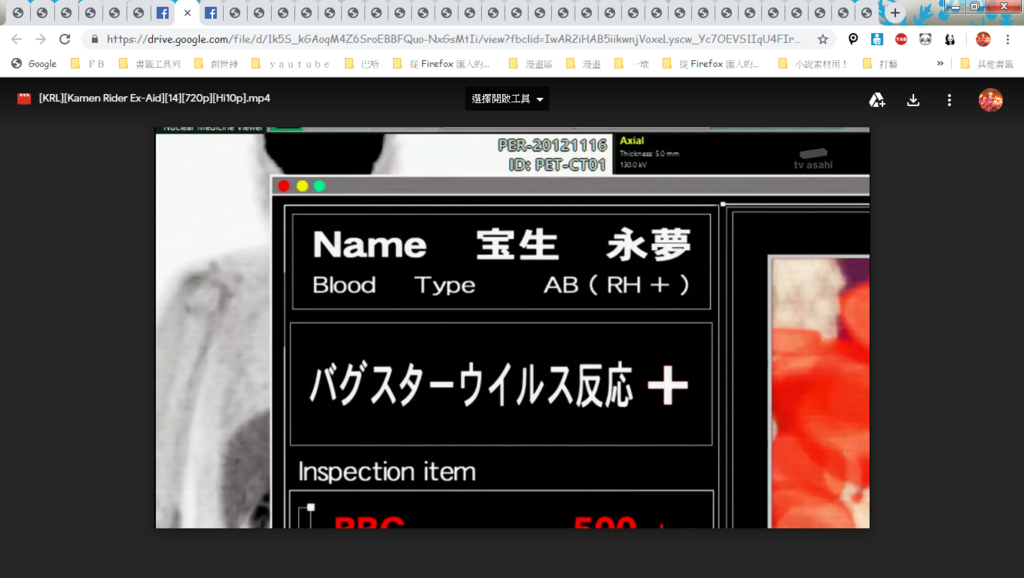Open the 小說素材用！ bookmark folder
The height and width of the screenshot is (578, 1024).
(x=813, y=63)
